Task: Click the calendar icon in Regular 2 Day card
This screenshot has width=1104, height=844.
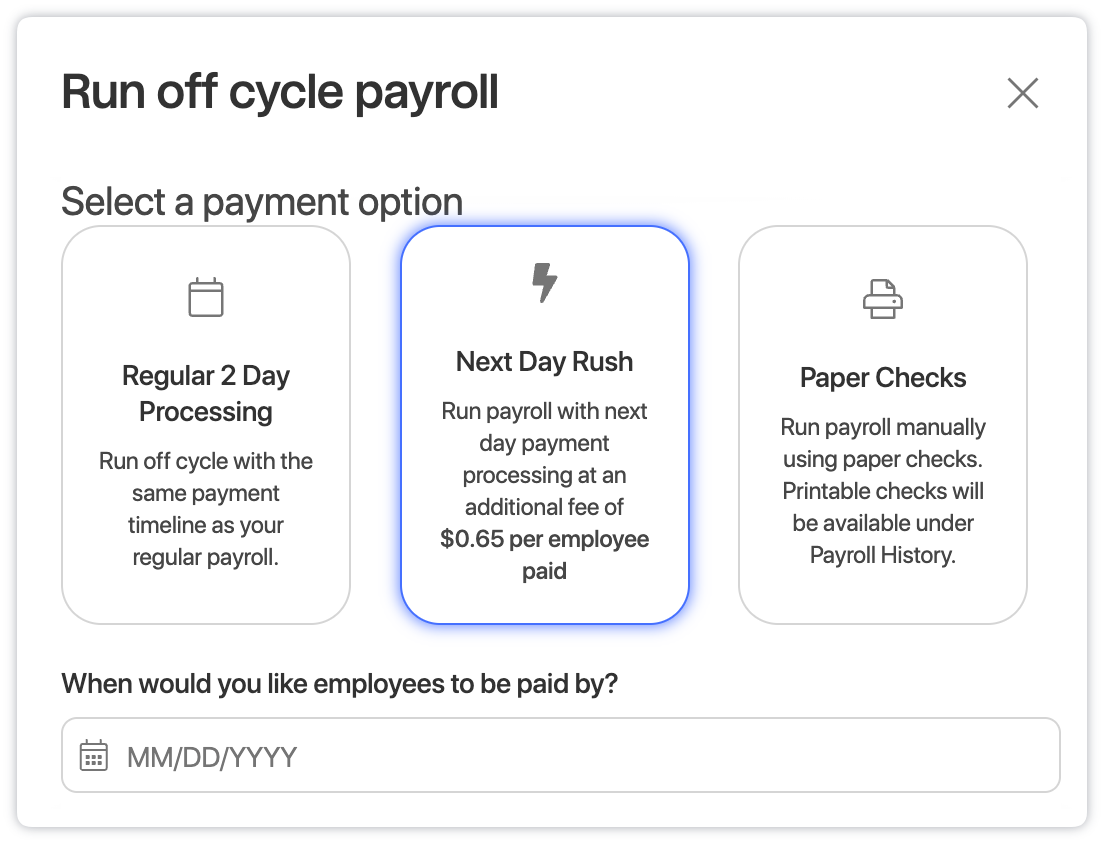Action: [x=206, y=298]
